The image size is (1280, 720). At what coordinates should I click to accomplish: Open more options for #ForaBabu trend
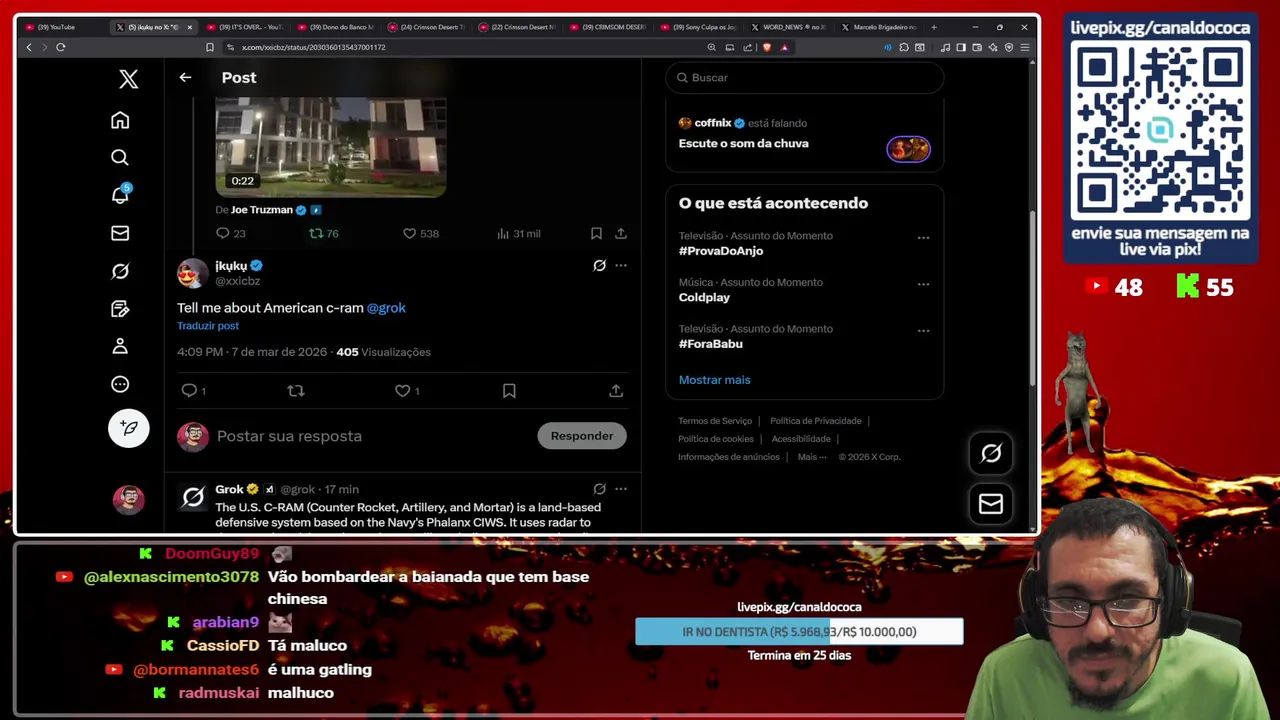tap(923, 330)
